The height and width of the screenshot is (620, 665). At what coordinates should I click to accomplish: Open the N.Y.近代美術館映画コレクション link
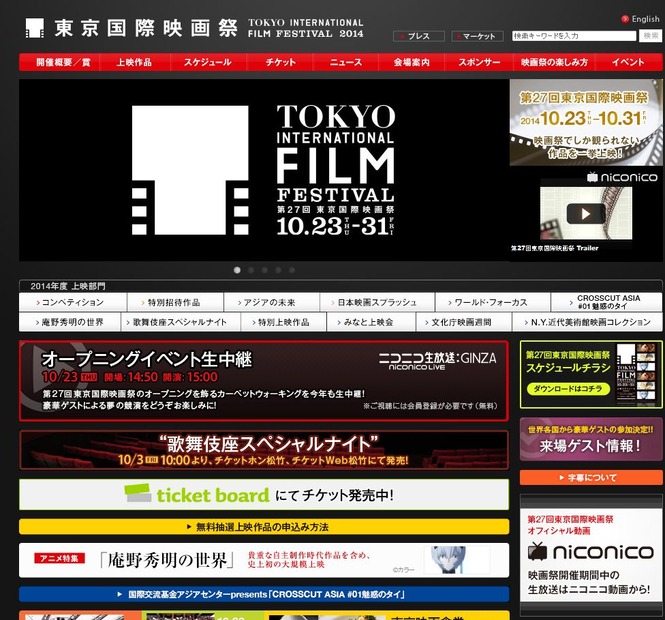(x=587, y=322)
